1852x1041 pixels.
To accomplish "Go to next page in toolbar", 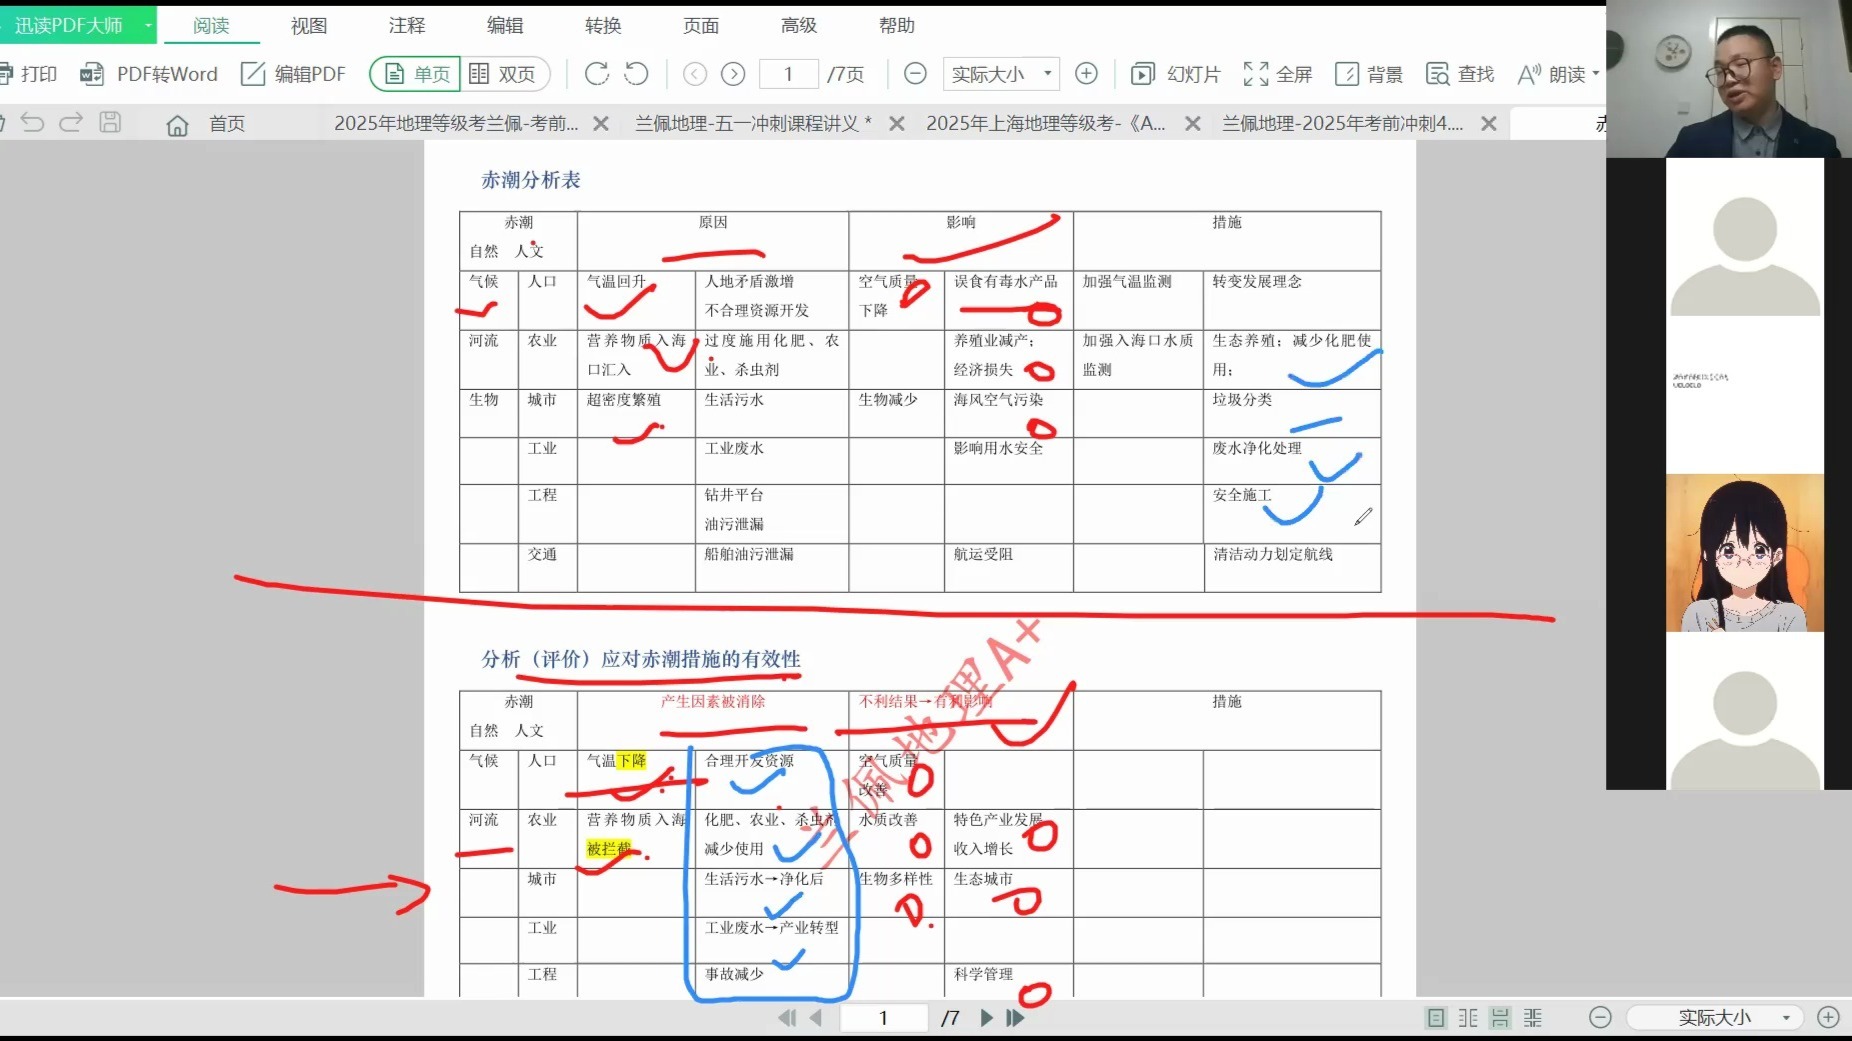I will (x=733, y=74).
